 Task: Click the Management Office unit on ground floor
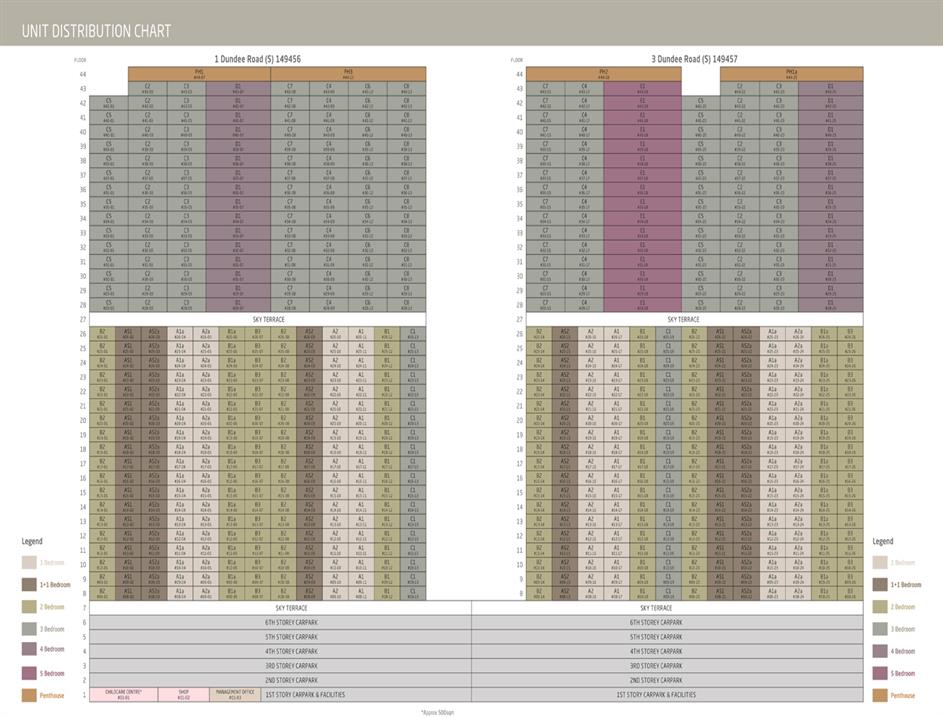235,694
